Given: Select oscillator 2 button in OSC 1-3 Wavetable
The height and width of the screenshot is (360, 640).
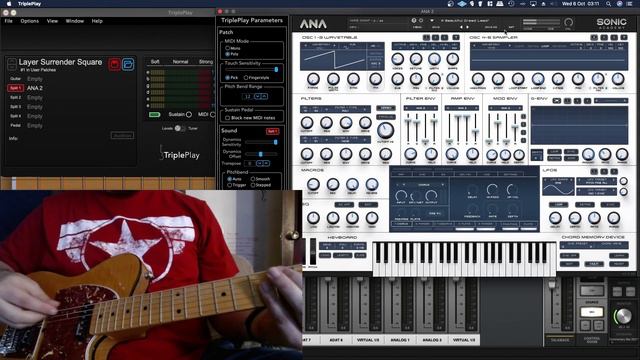Looking at the screenshot, I should (436, 38).
